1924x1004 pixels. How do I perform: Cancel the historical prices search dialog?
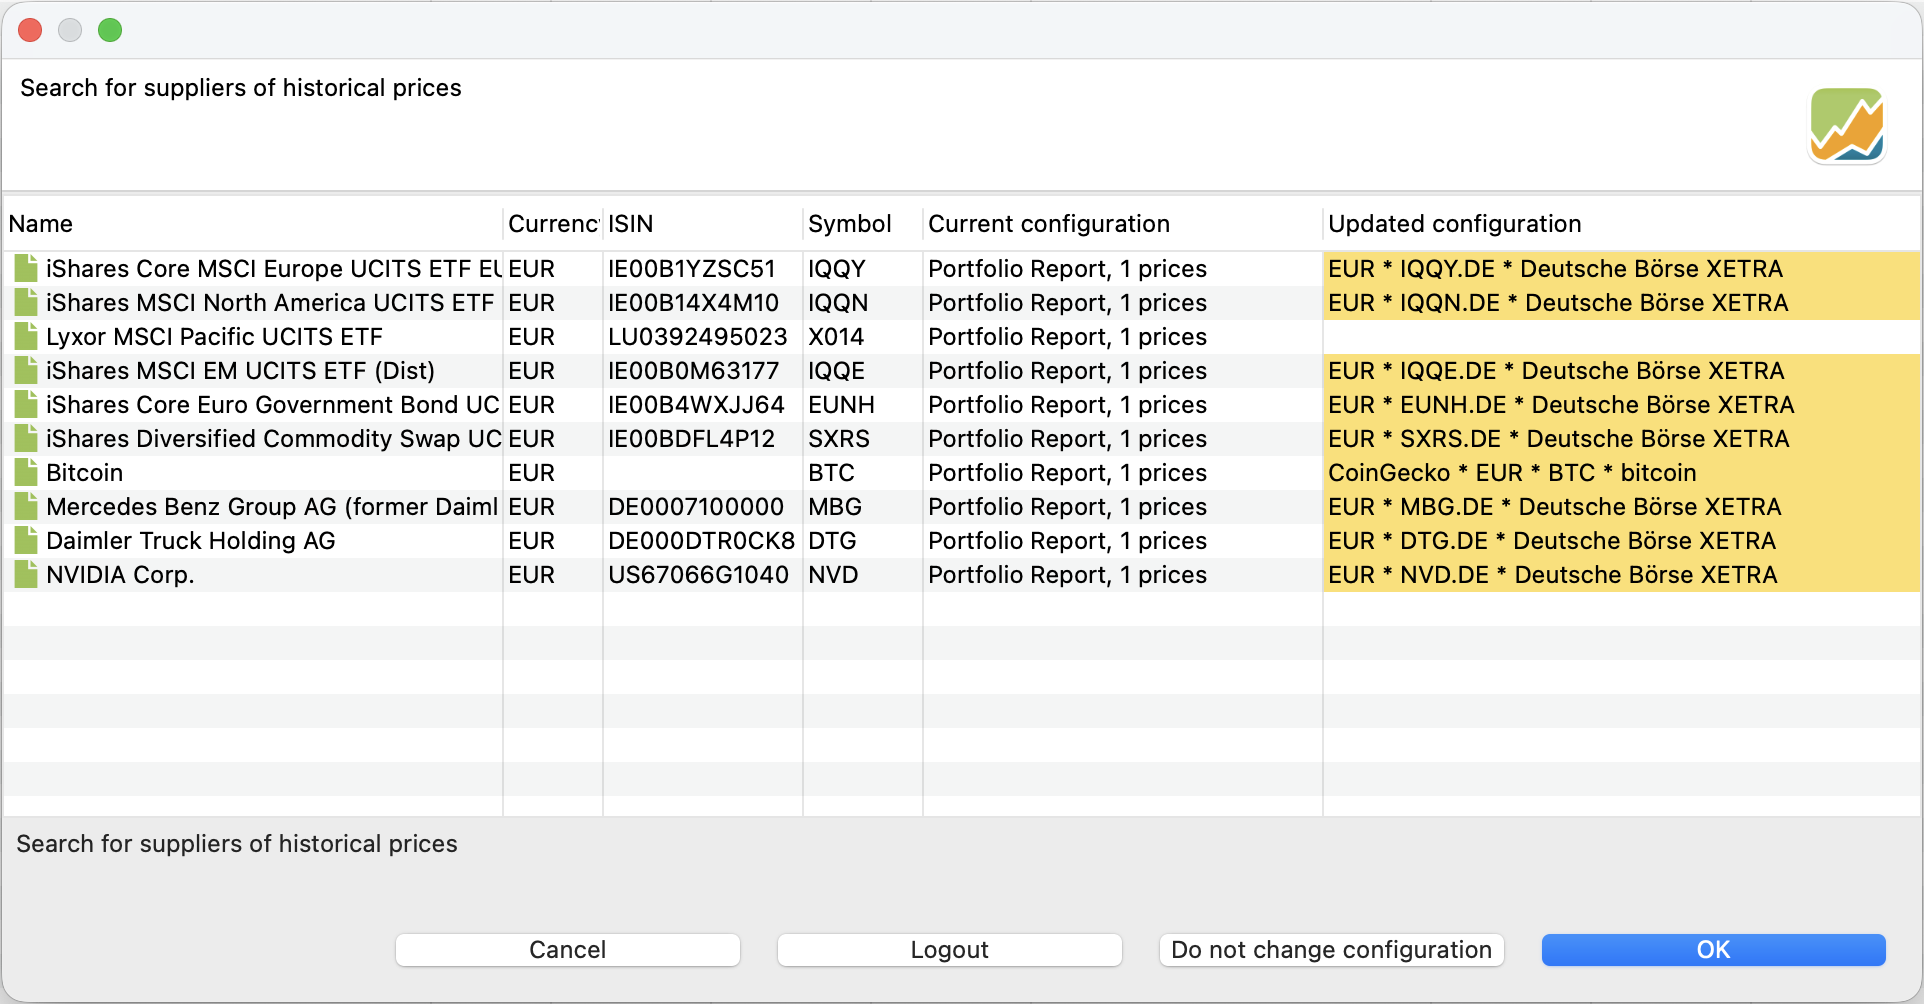click(567, 950)
